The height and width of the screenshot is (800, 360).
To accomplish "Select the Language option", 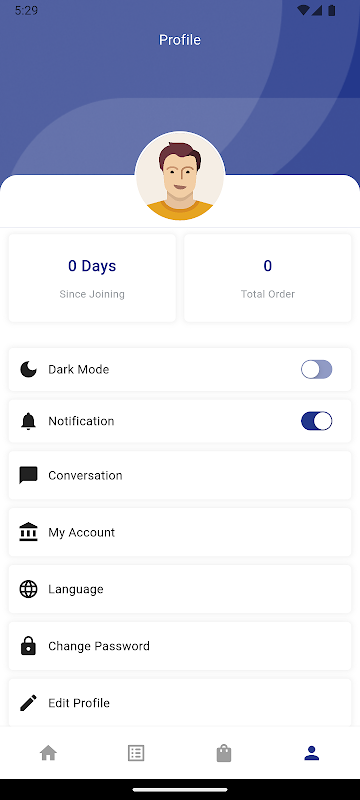I will pos(180,589).
